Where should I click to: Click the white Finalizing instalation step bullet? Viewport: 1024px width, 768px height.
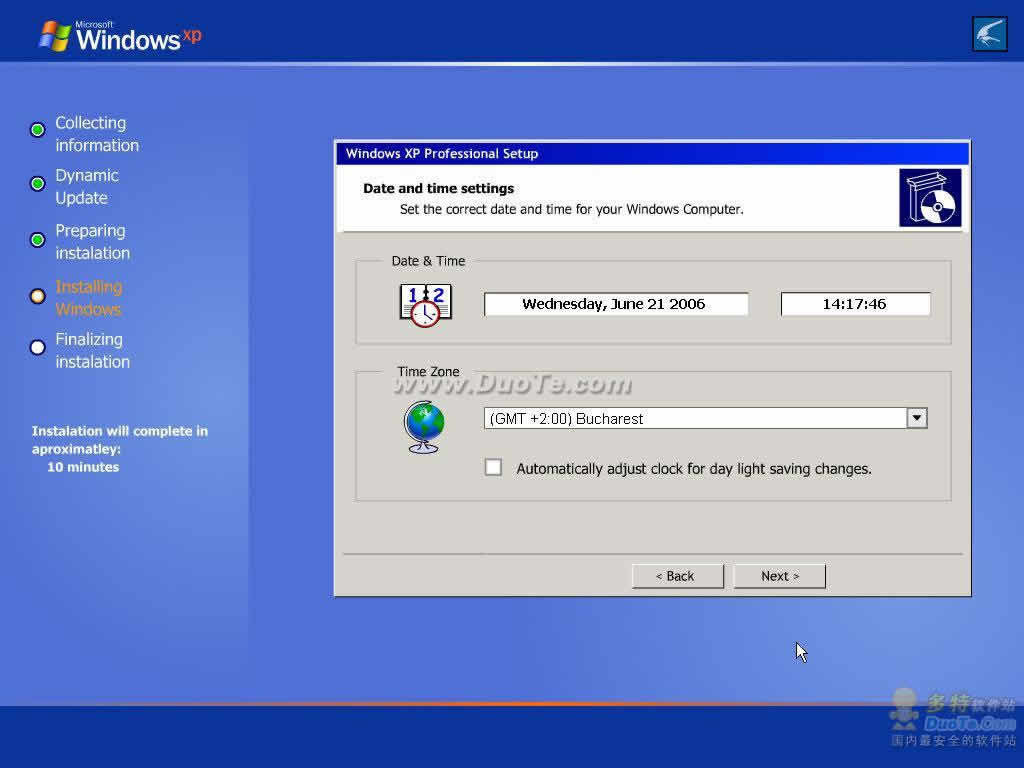tap(38, 347)
